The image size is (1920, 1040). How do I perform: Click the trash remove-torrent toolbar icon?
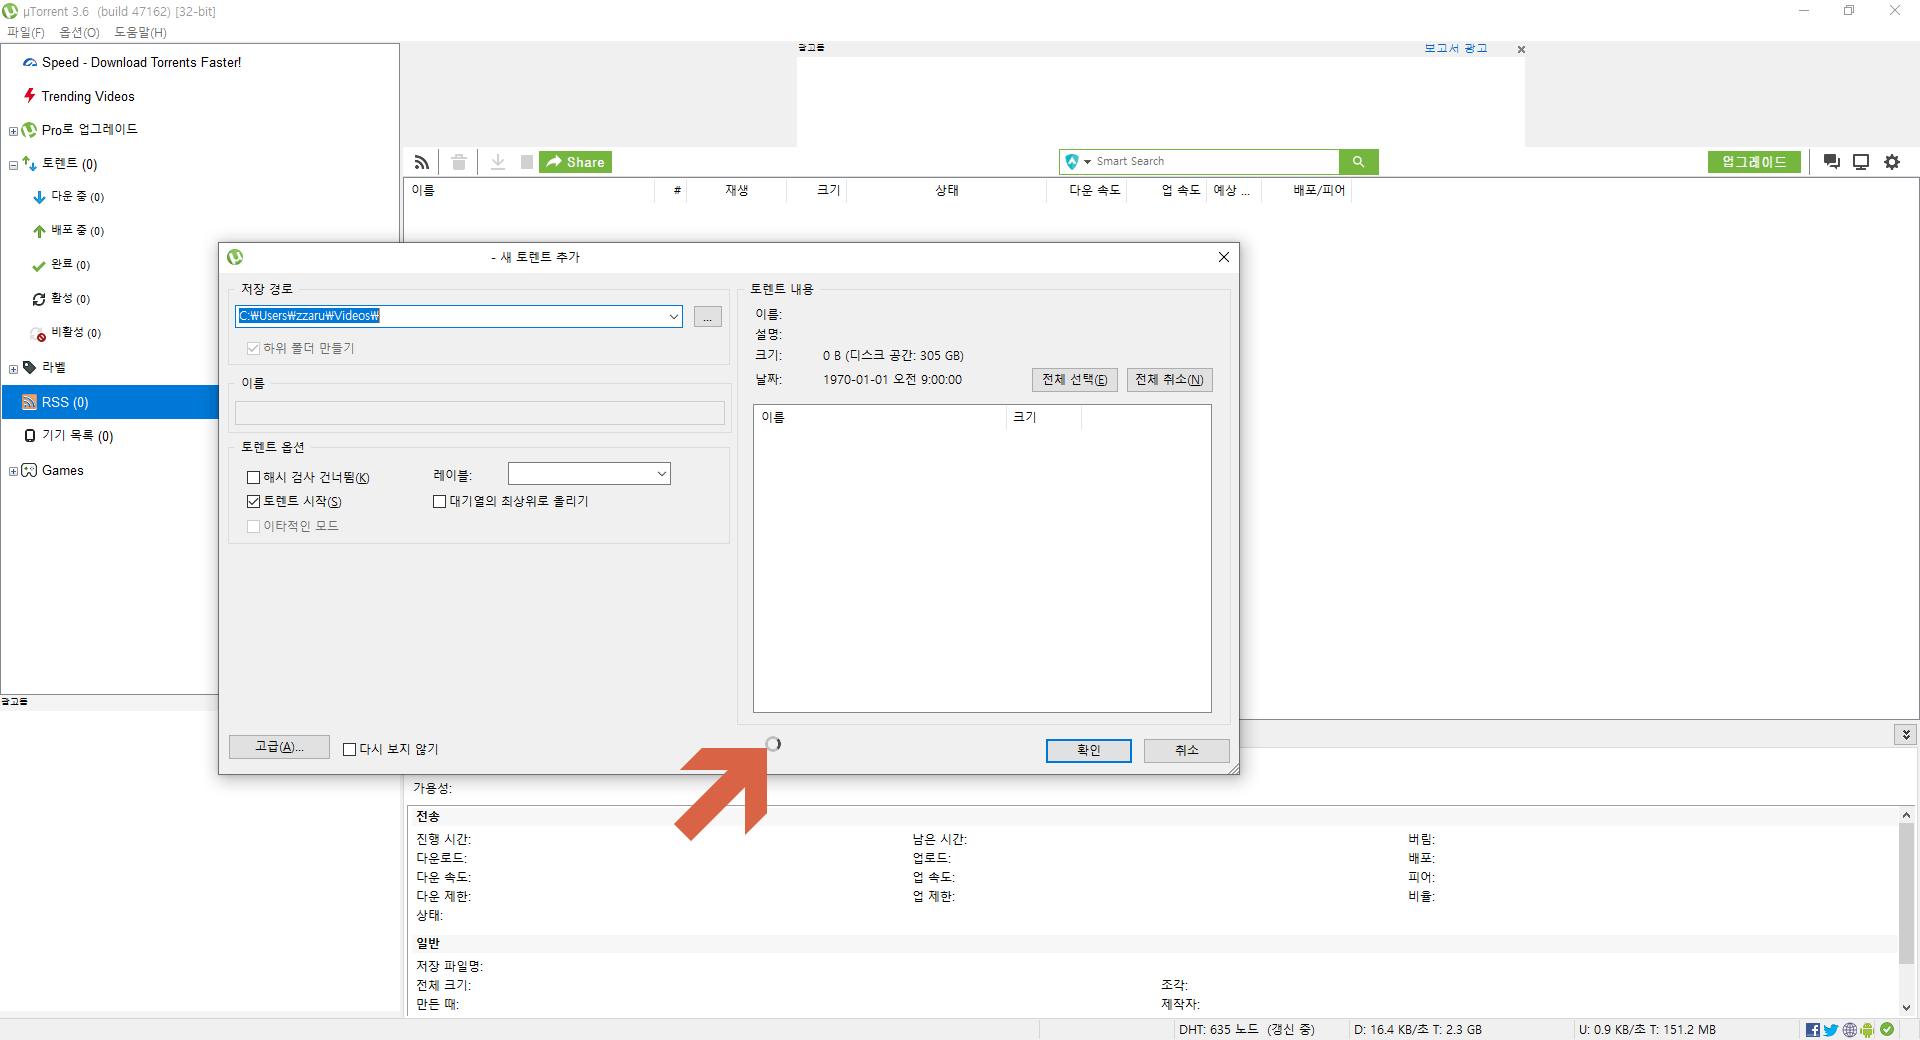click(x=459, y=162)
